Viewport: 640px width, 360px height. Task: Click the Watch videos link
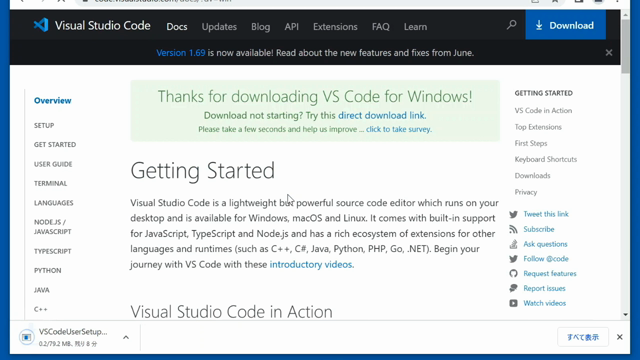pos(544,303)
